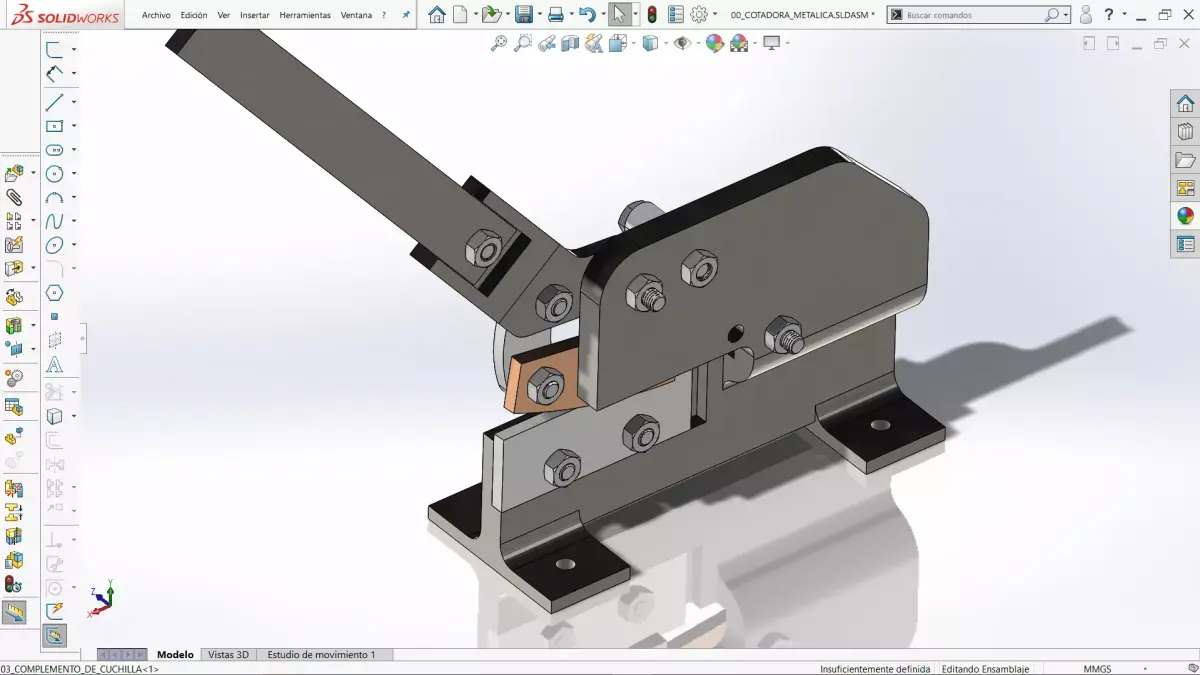The image size is (1200, 675).
Task: Open the Archivo menu
Action: 156,15
